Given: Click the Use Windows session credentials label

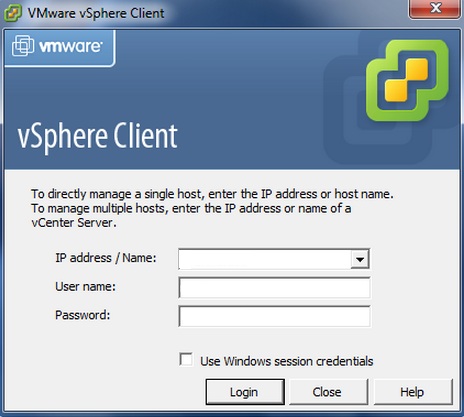Looking at the screenshot, I should tap(287, 361).
